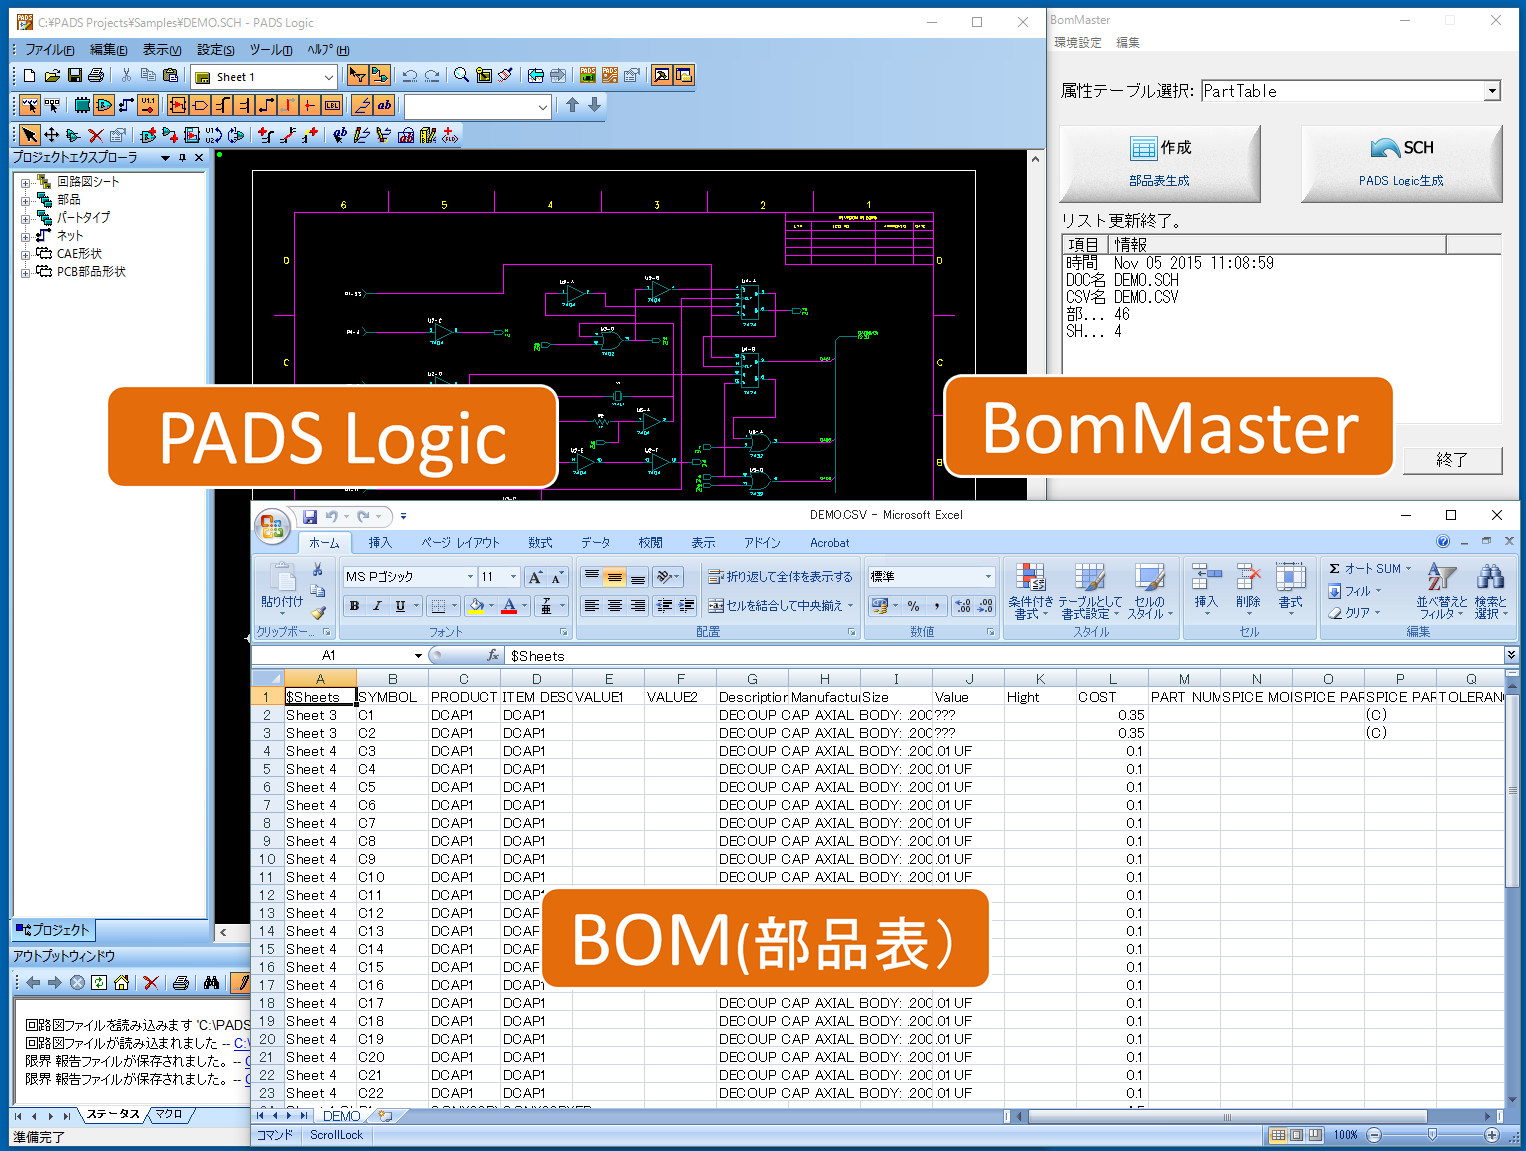Toggle Italic formatting in Excel ribbon
The image size is (1526, 1151).
pos(377,606)
